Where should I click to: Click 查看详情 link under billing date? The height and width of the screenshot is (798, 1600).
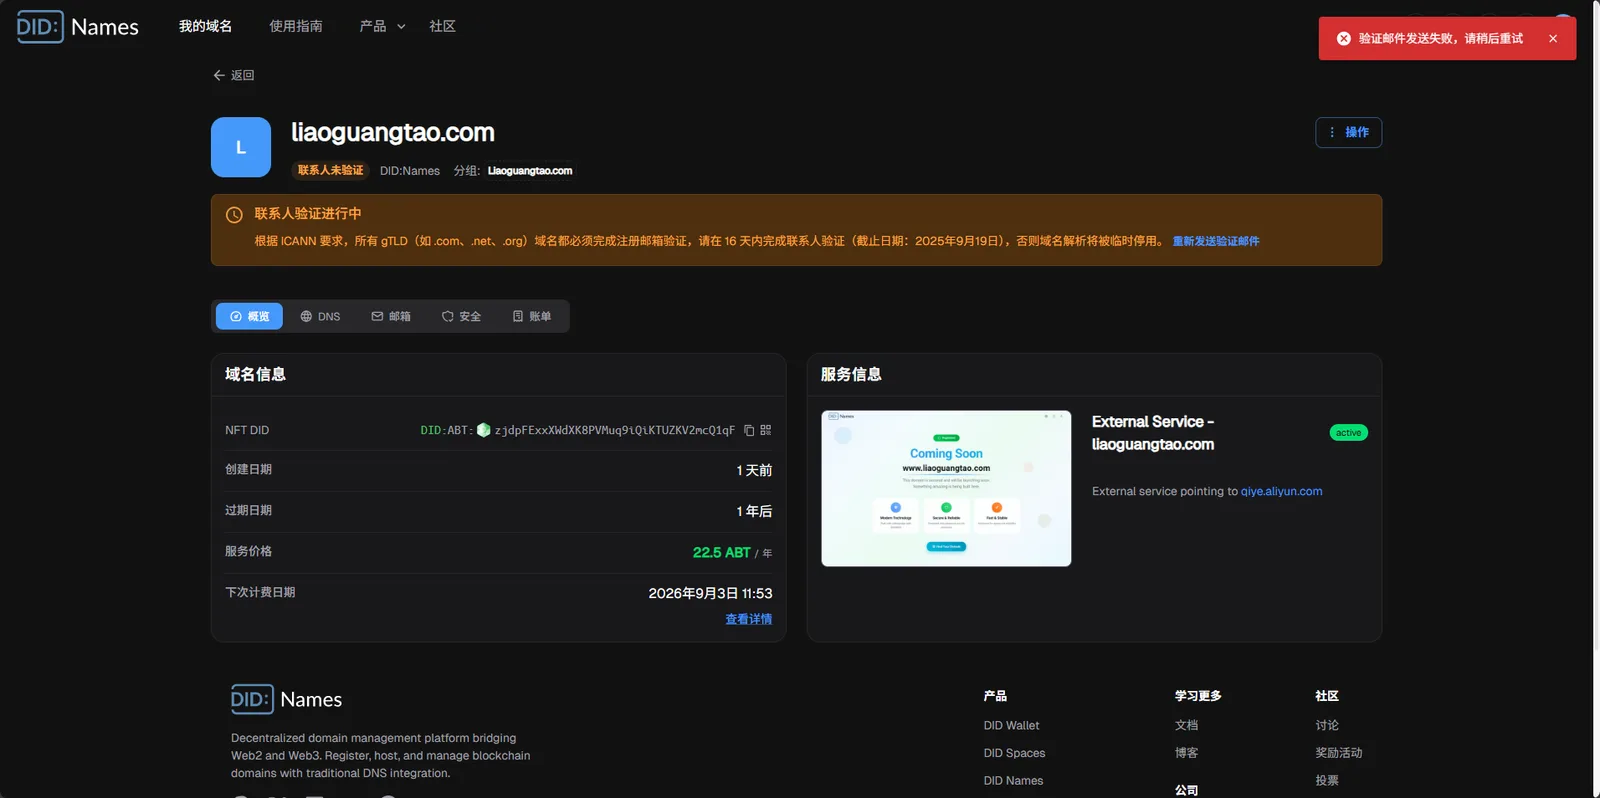pos(748,619)
